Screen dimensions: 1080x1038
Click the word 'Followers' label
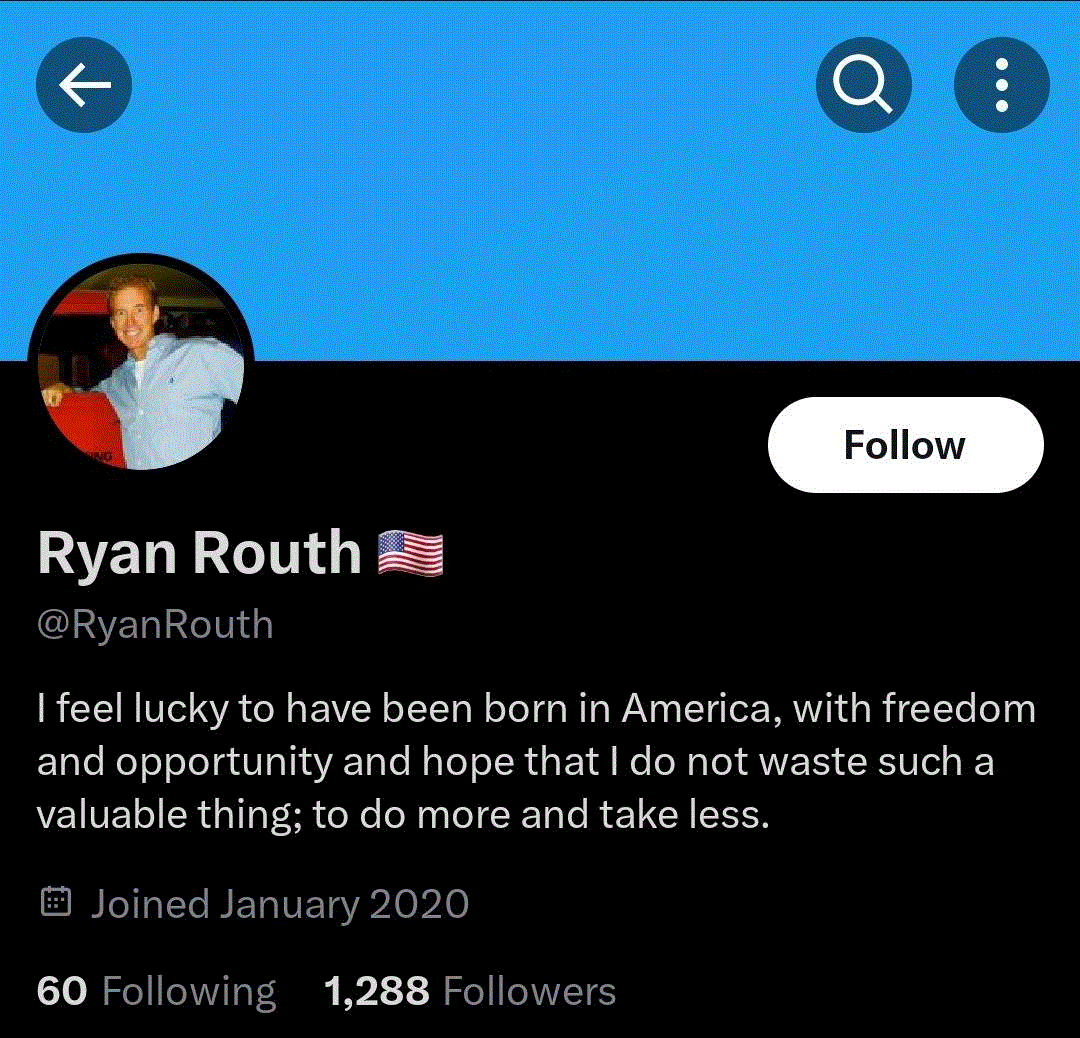click(530, 992)
